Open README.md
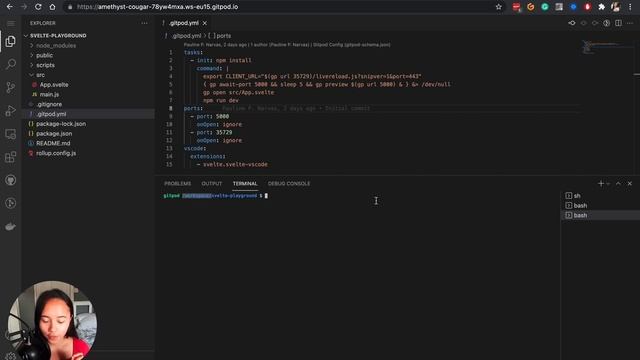 [89, 143]
